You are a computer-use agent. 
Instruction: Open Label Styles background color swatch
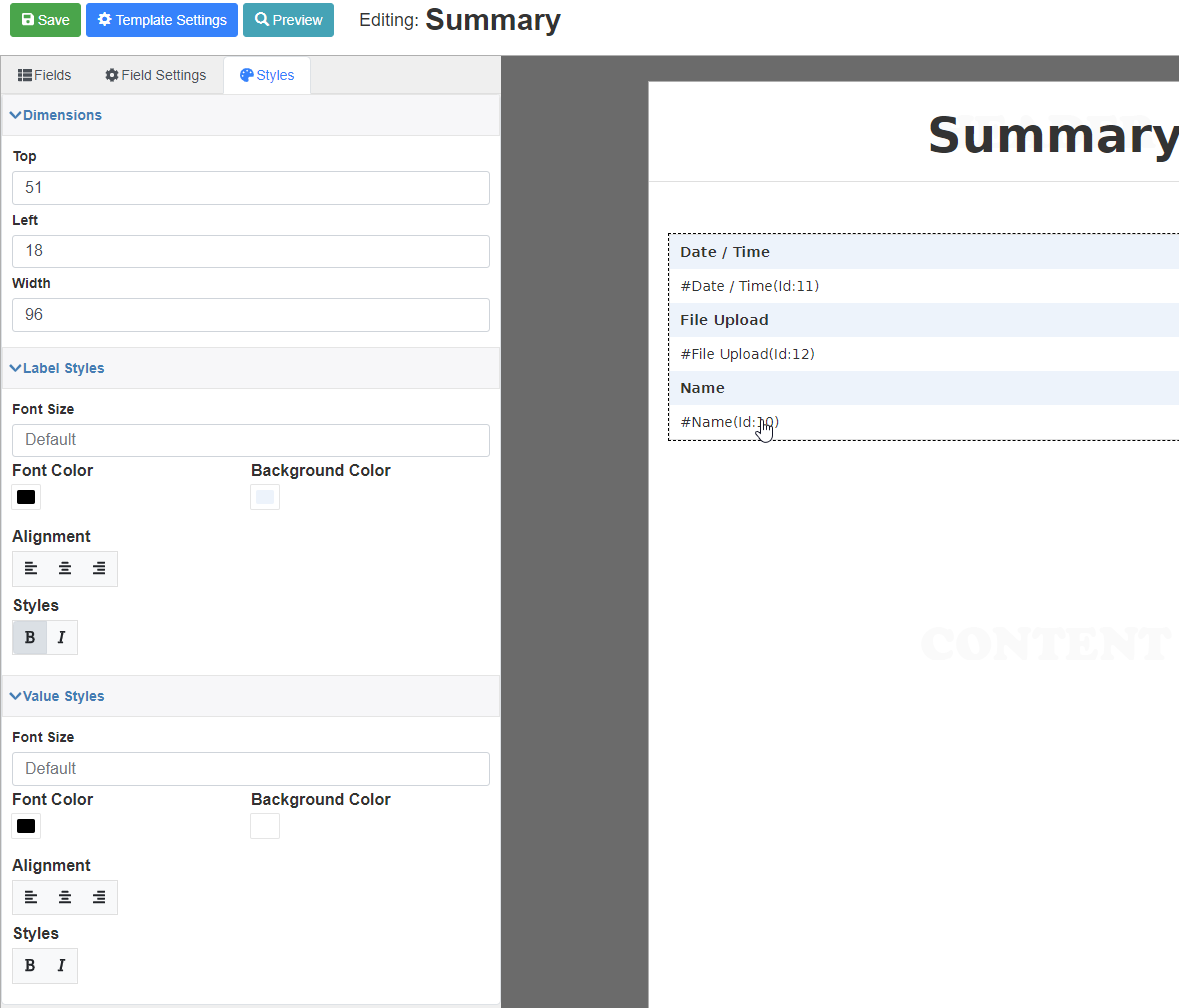click(x=265, y=498)
